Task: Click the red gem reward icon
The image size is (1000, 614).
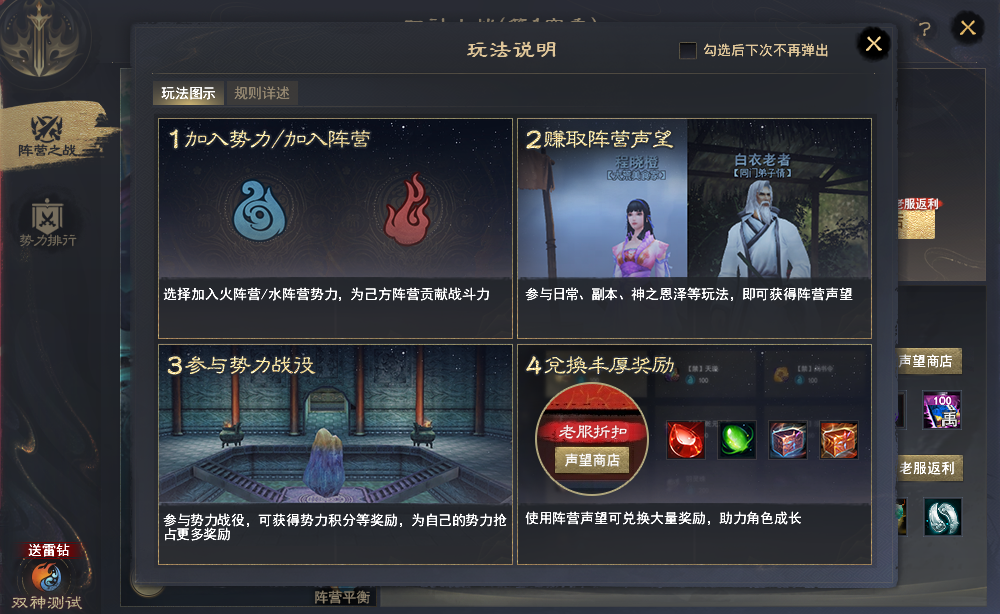Action: tap(686, 439)
